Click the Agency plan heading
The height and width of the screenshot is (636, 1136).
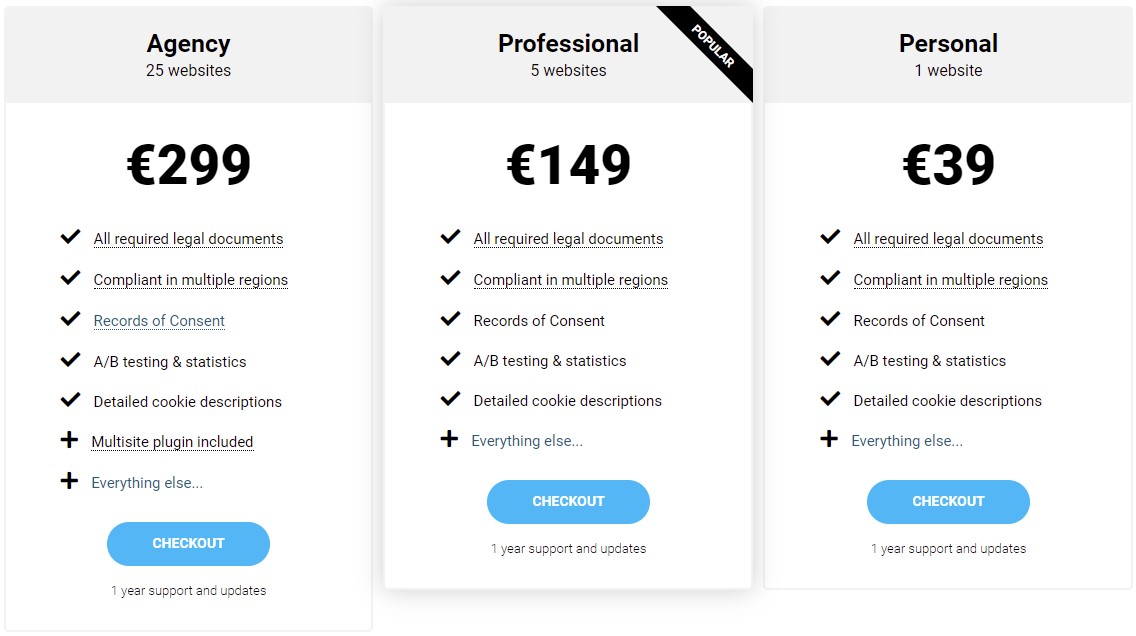188,44
